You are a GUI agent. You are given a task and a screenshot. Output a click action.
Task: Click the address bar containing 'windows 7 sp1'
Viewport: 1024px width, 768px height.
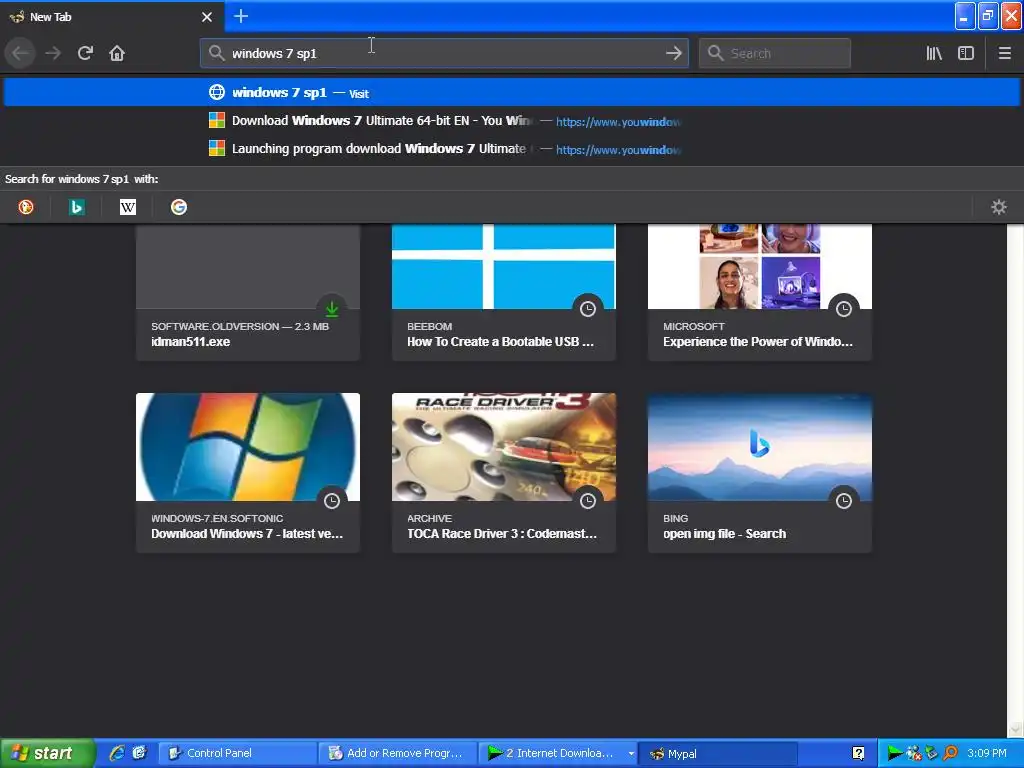(444, 53)
